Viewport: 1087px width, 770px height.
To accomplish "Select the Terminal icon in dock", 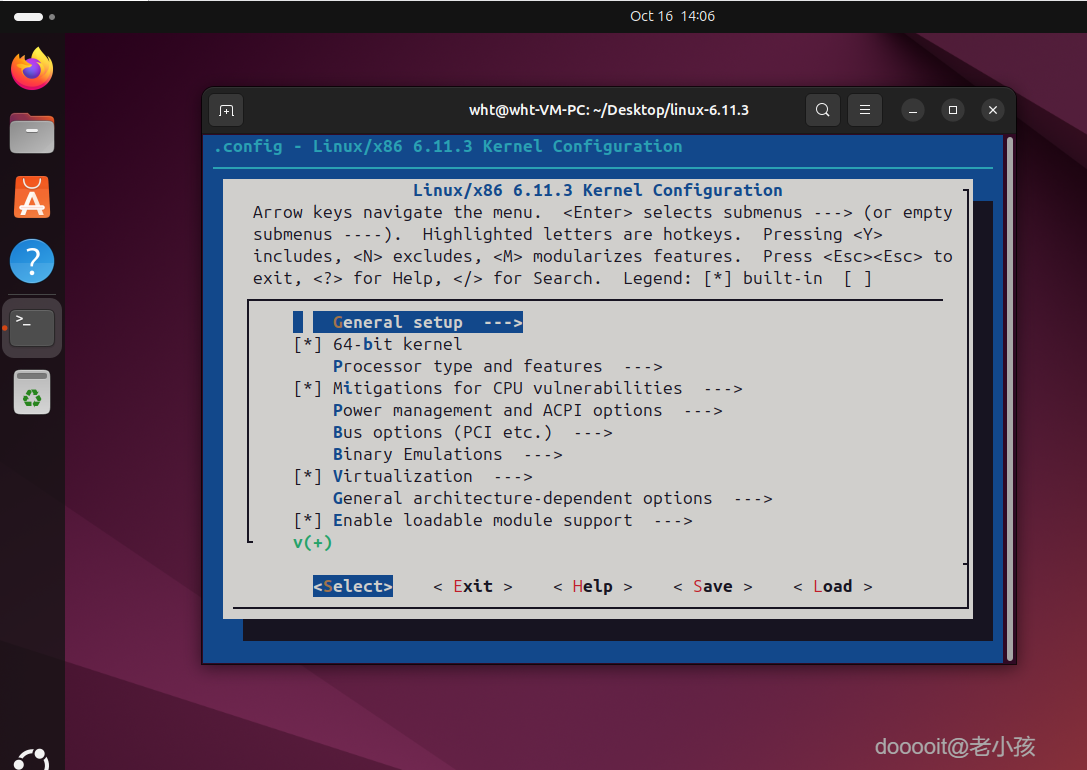I will (32, 327).
